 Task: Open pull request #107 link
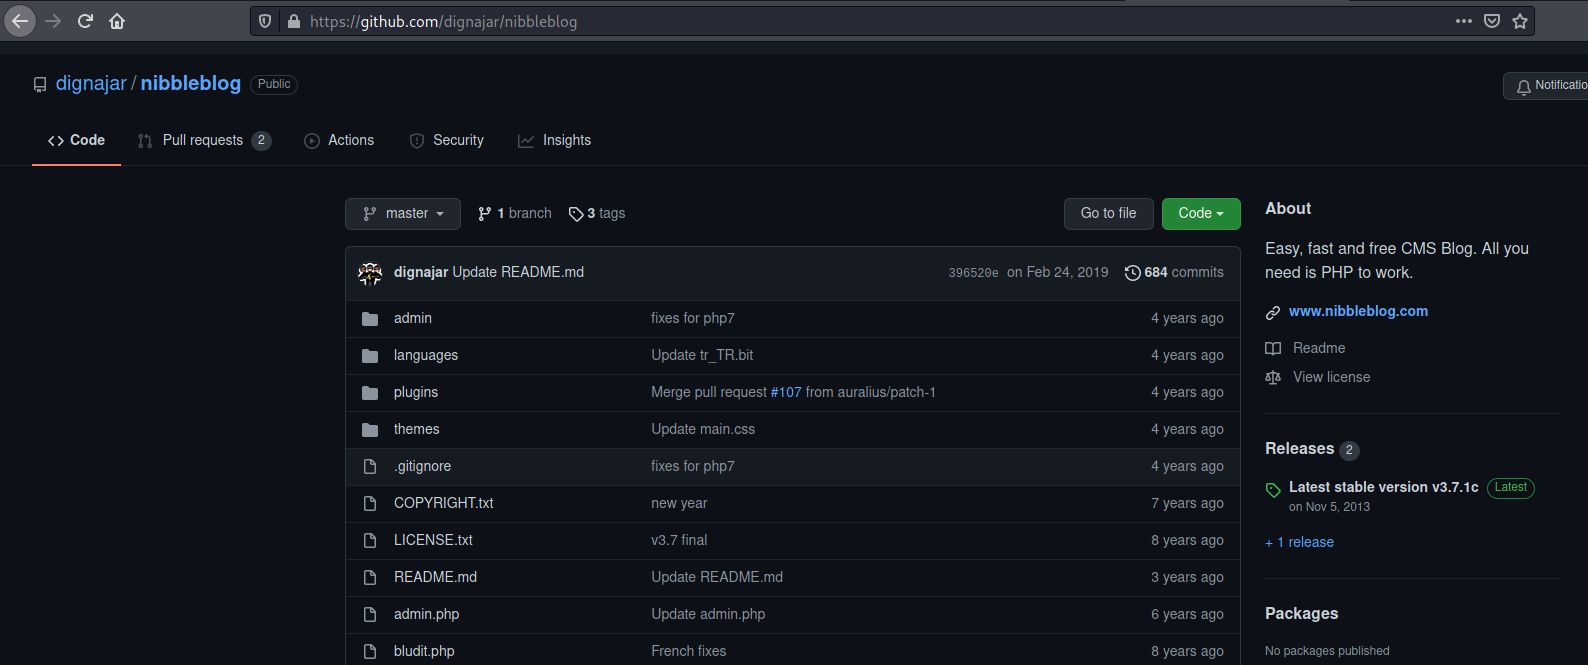pyautogui.click(x=786, y=393)
